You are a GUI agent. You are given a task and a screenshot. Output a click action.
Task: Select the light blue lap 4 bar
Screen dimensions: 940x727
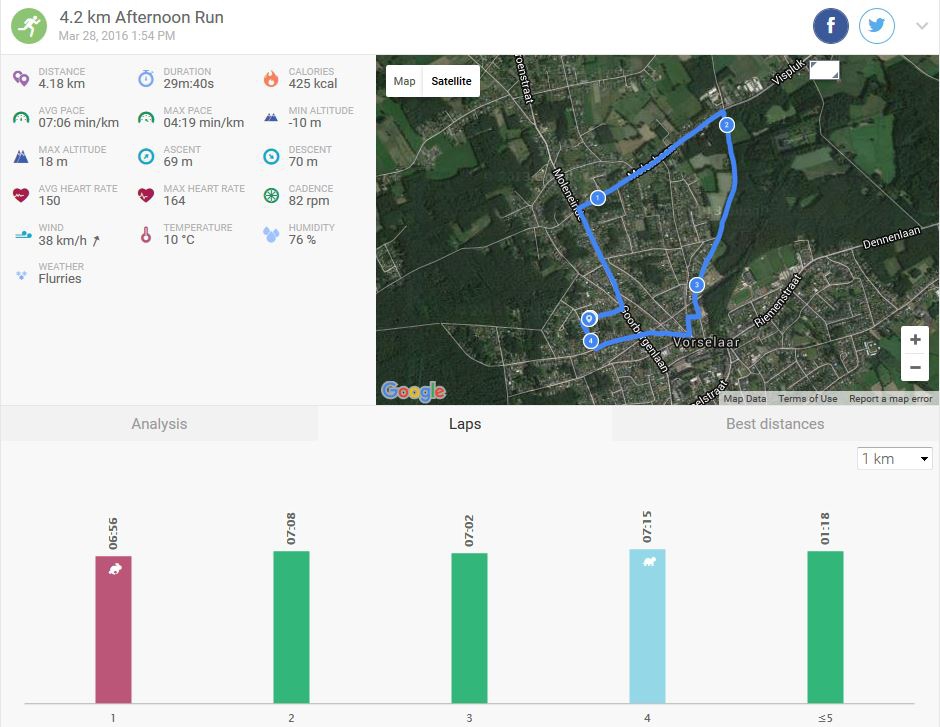pos(647,626)
